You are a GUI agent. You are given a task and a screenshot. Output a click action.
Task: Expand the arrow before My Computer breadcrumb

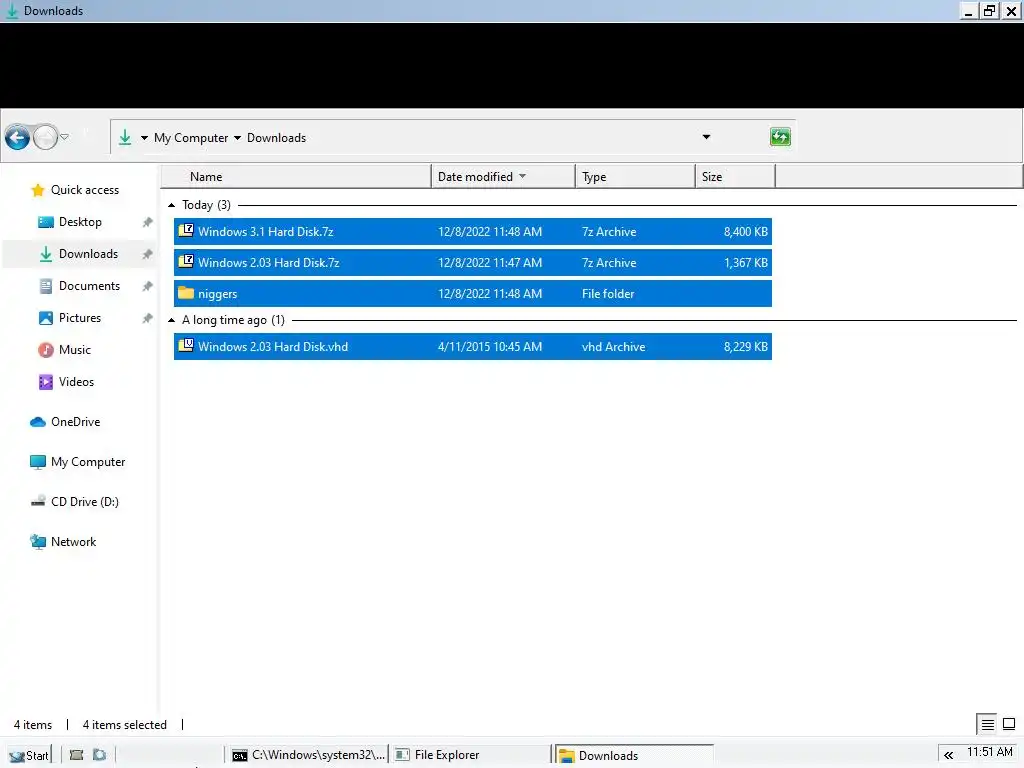tap(144, 138)
